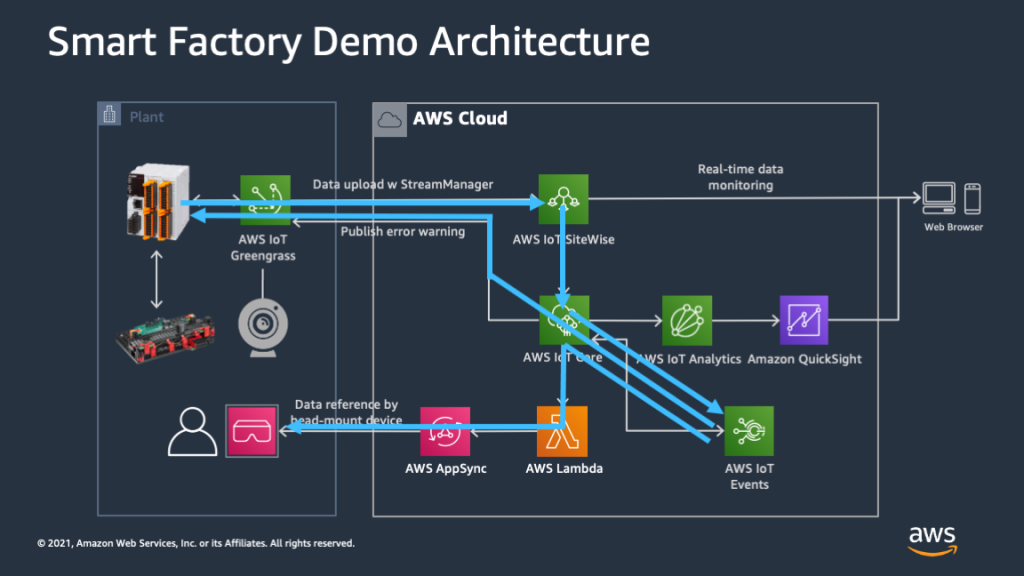Open the AWS IoT Core icon
Screen dimensions: 1024x576
coord(564,320)
